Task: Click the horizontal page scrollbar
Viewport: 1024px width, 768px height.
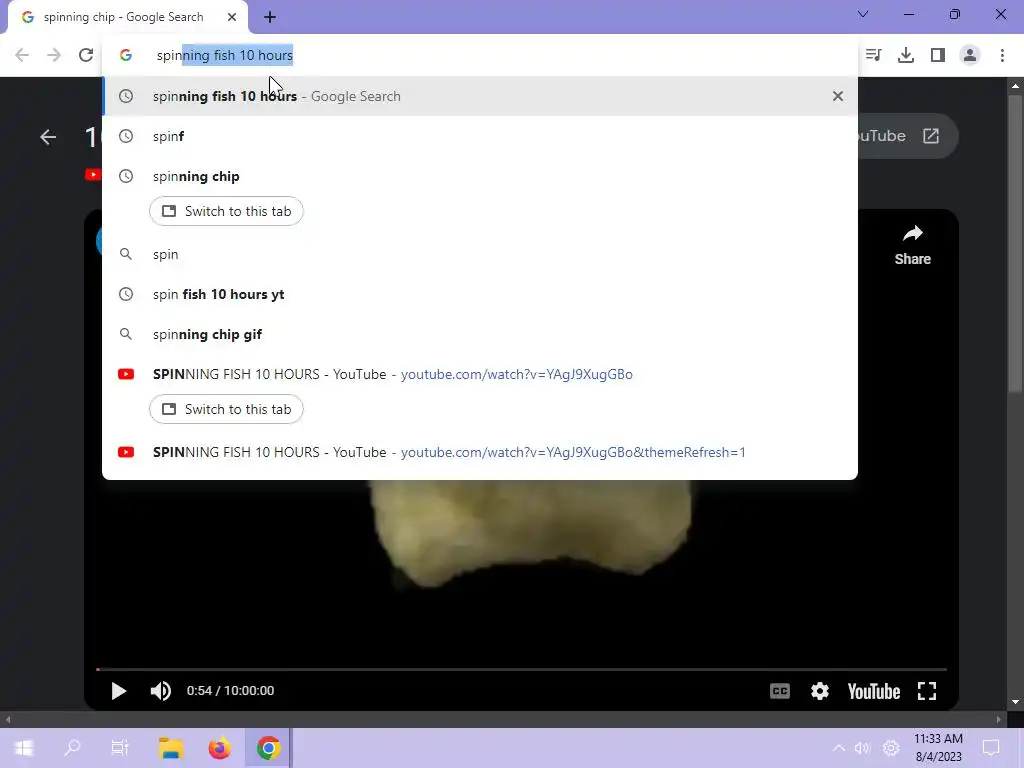Action: pos(503,720)
